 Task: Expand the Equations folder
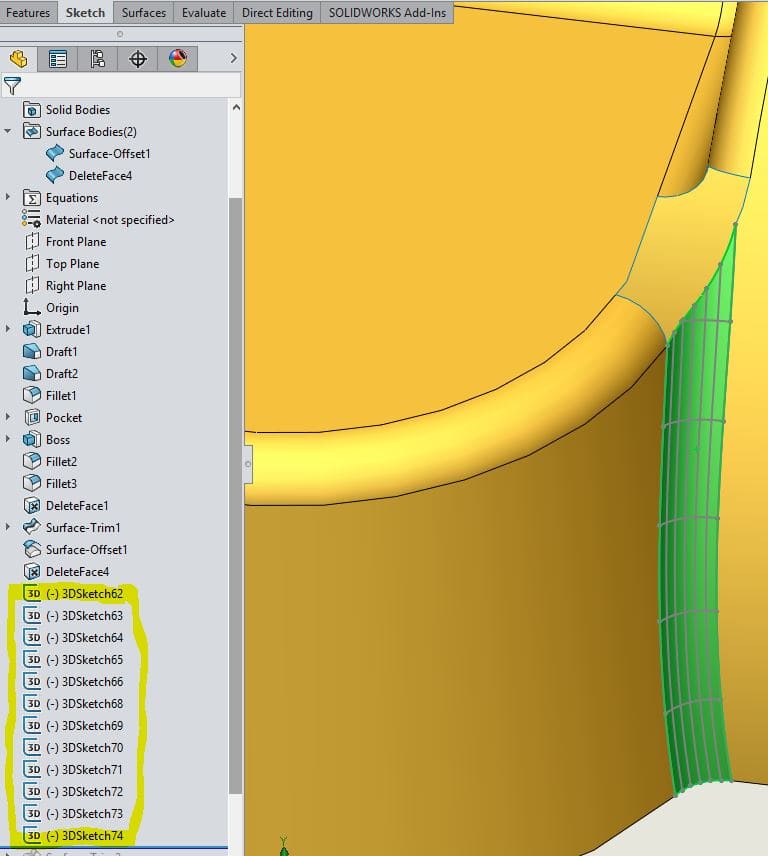tap(8, 198)
